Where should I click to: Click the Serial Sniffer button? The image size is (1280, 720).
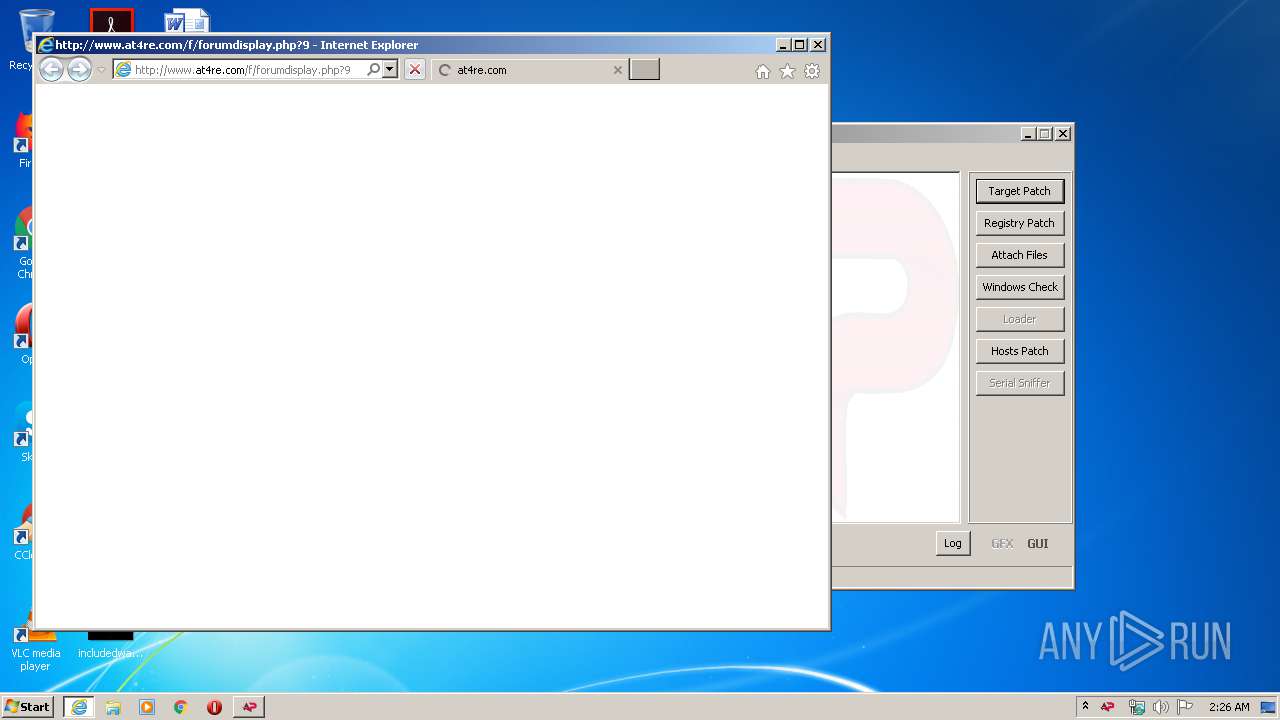coord(1020,383)
